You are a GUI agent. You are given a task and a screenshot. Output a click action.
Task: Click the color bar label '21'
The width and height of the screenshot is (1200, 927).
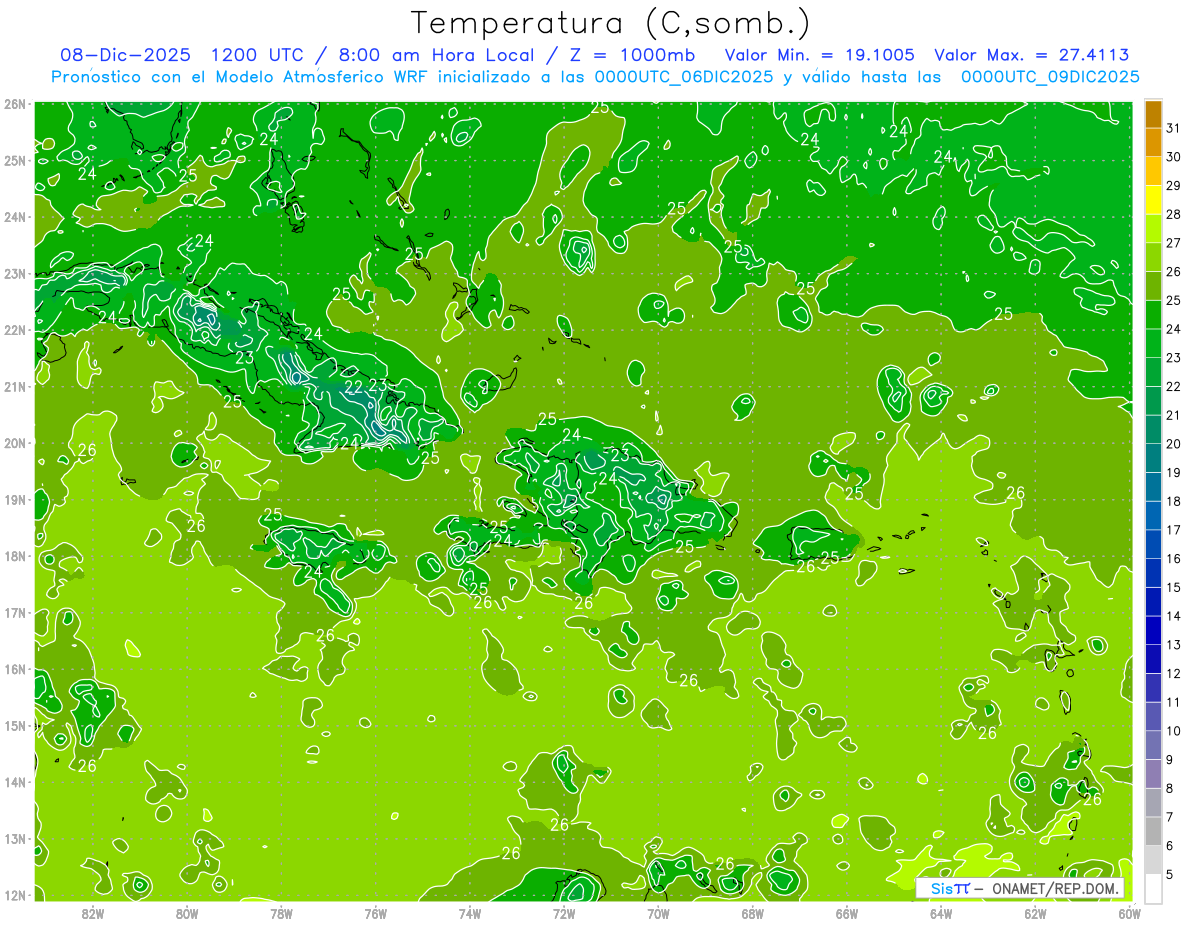(x=1174, y=415)
